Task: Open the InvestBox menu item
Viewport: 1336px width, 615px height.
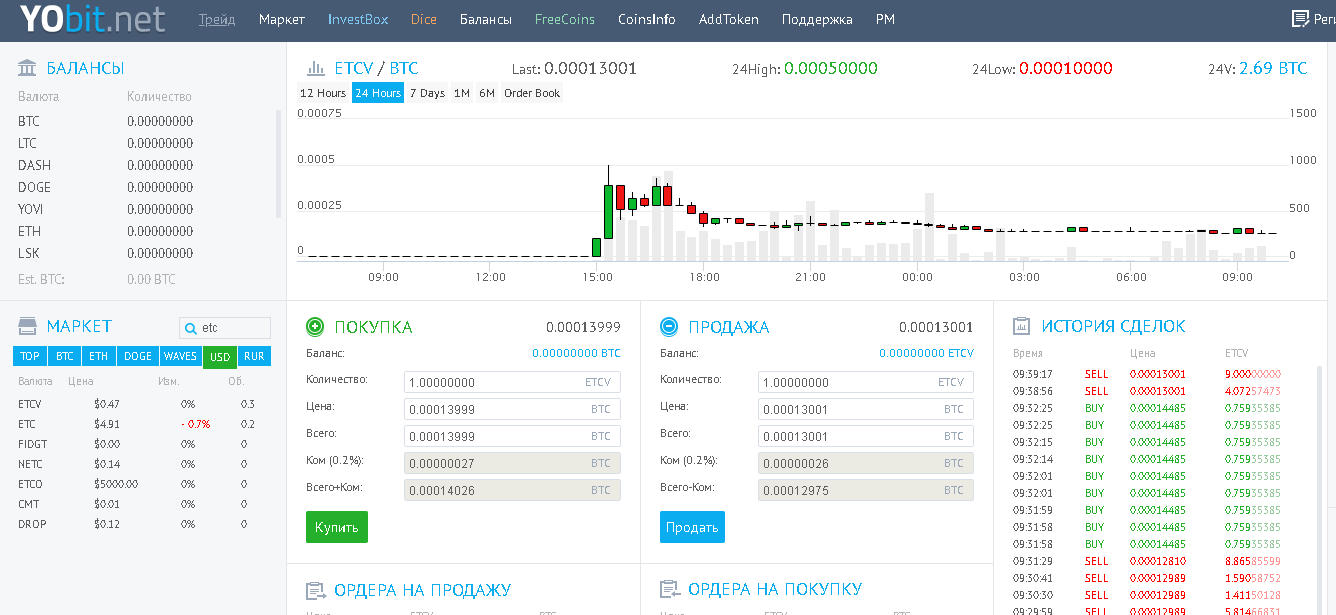Action: click(358, 19)
